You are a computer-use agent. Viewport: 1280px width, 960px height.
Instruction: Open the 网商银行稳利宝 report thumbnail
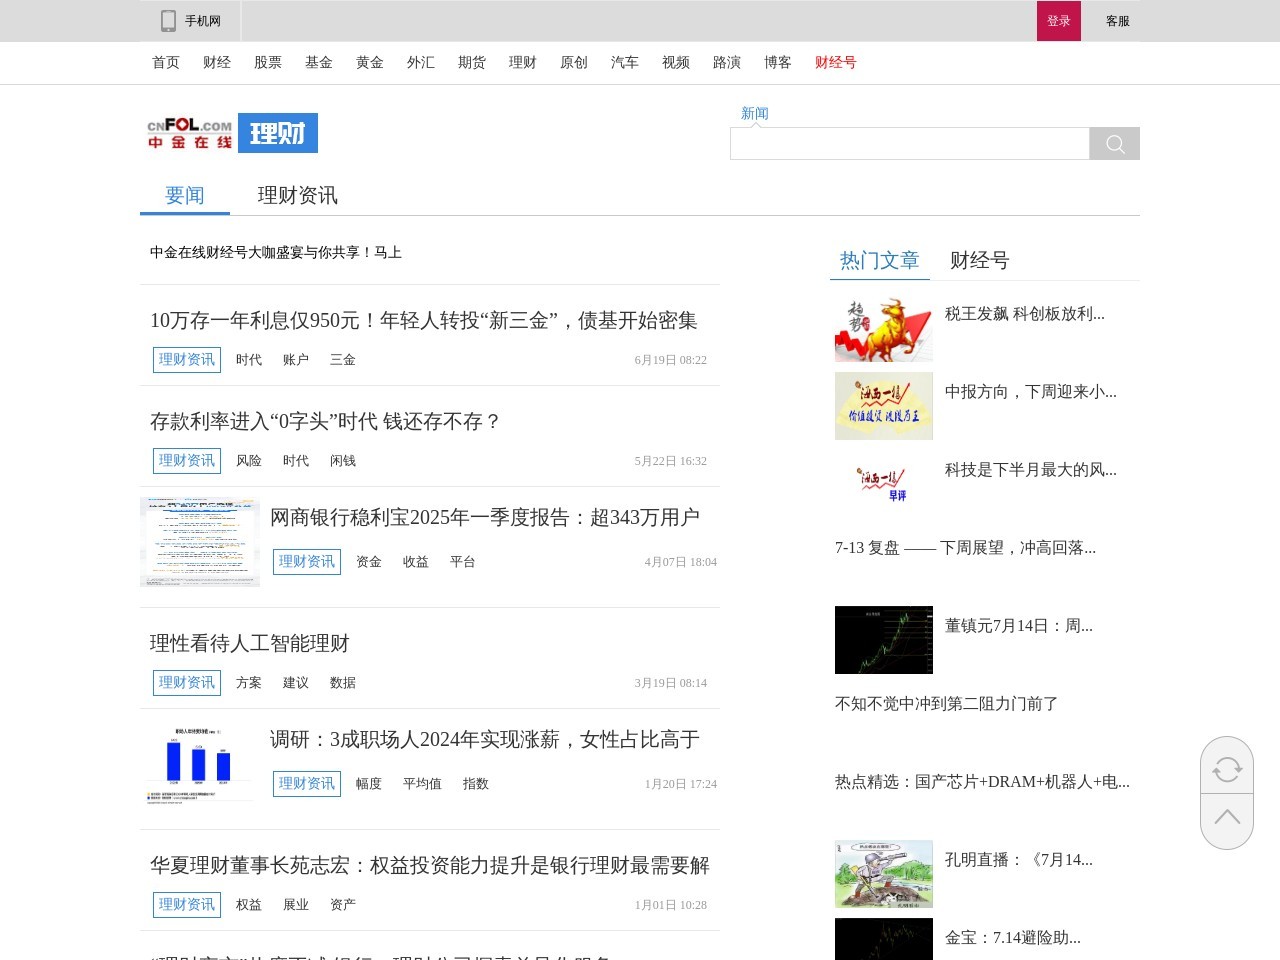coord(199,542)
